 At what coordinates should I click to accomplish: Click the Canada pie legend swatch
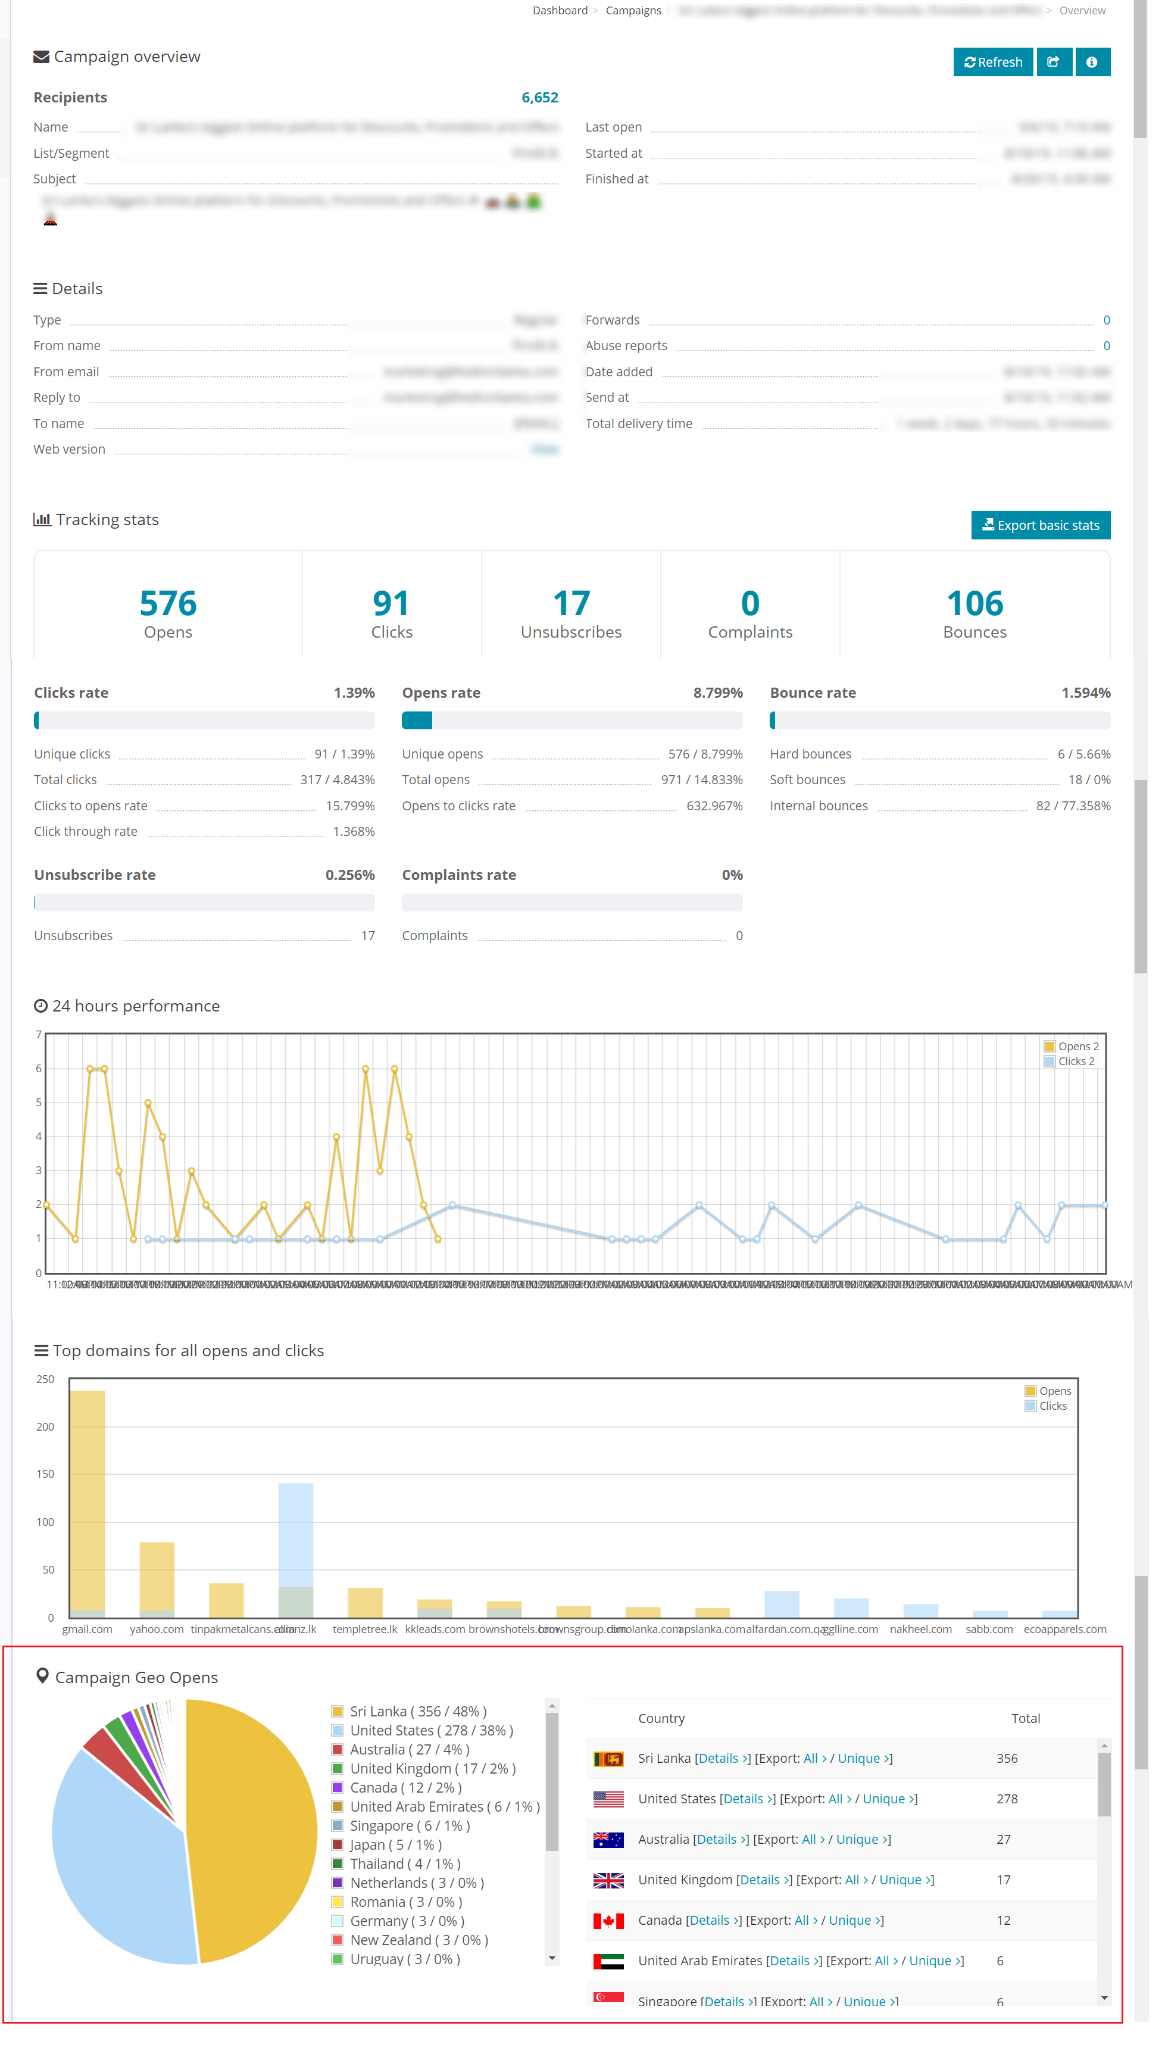point(338,1788)
